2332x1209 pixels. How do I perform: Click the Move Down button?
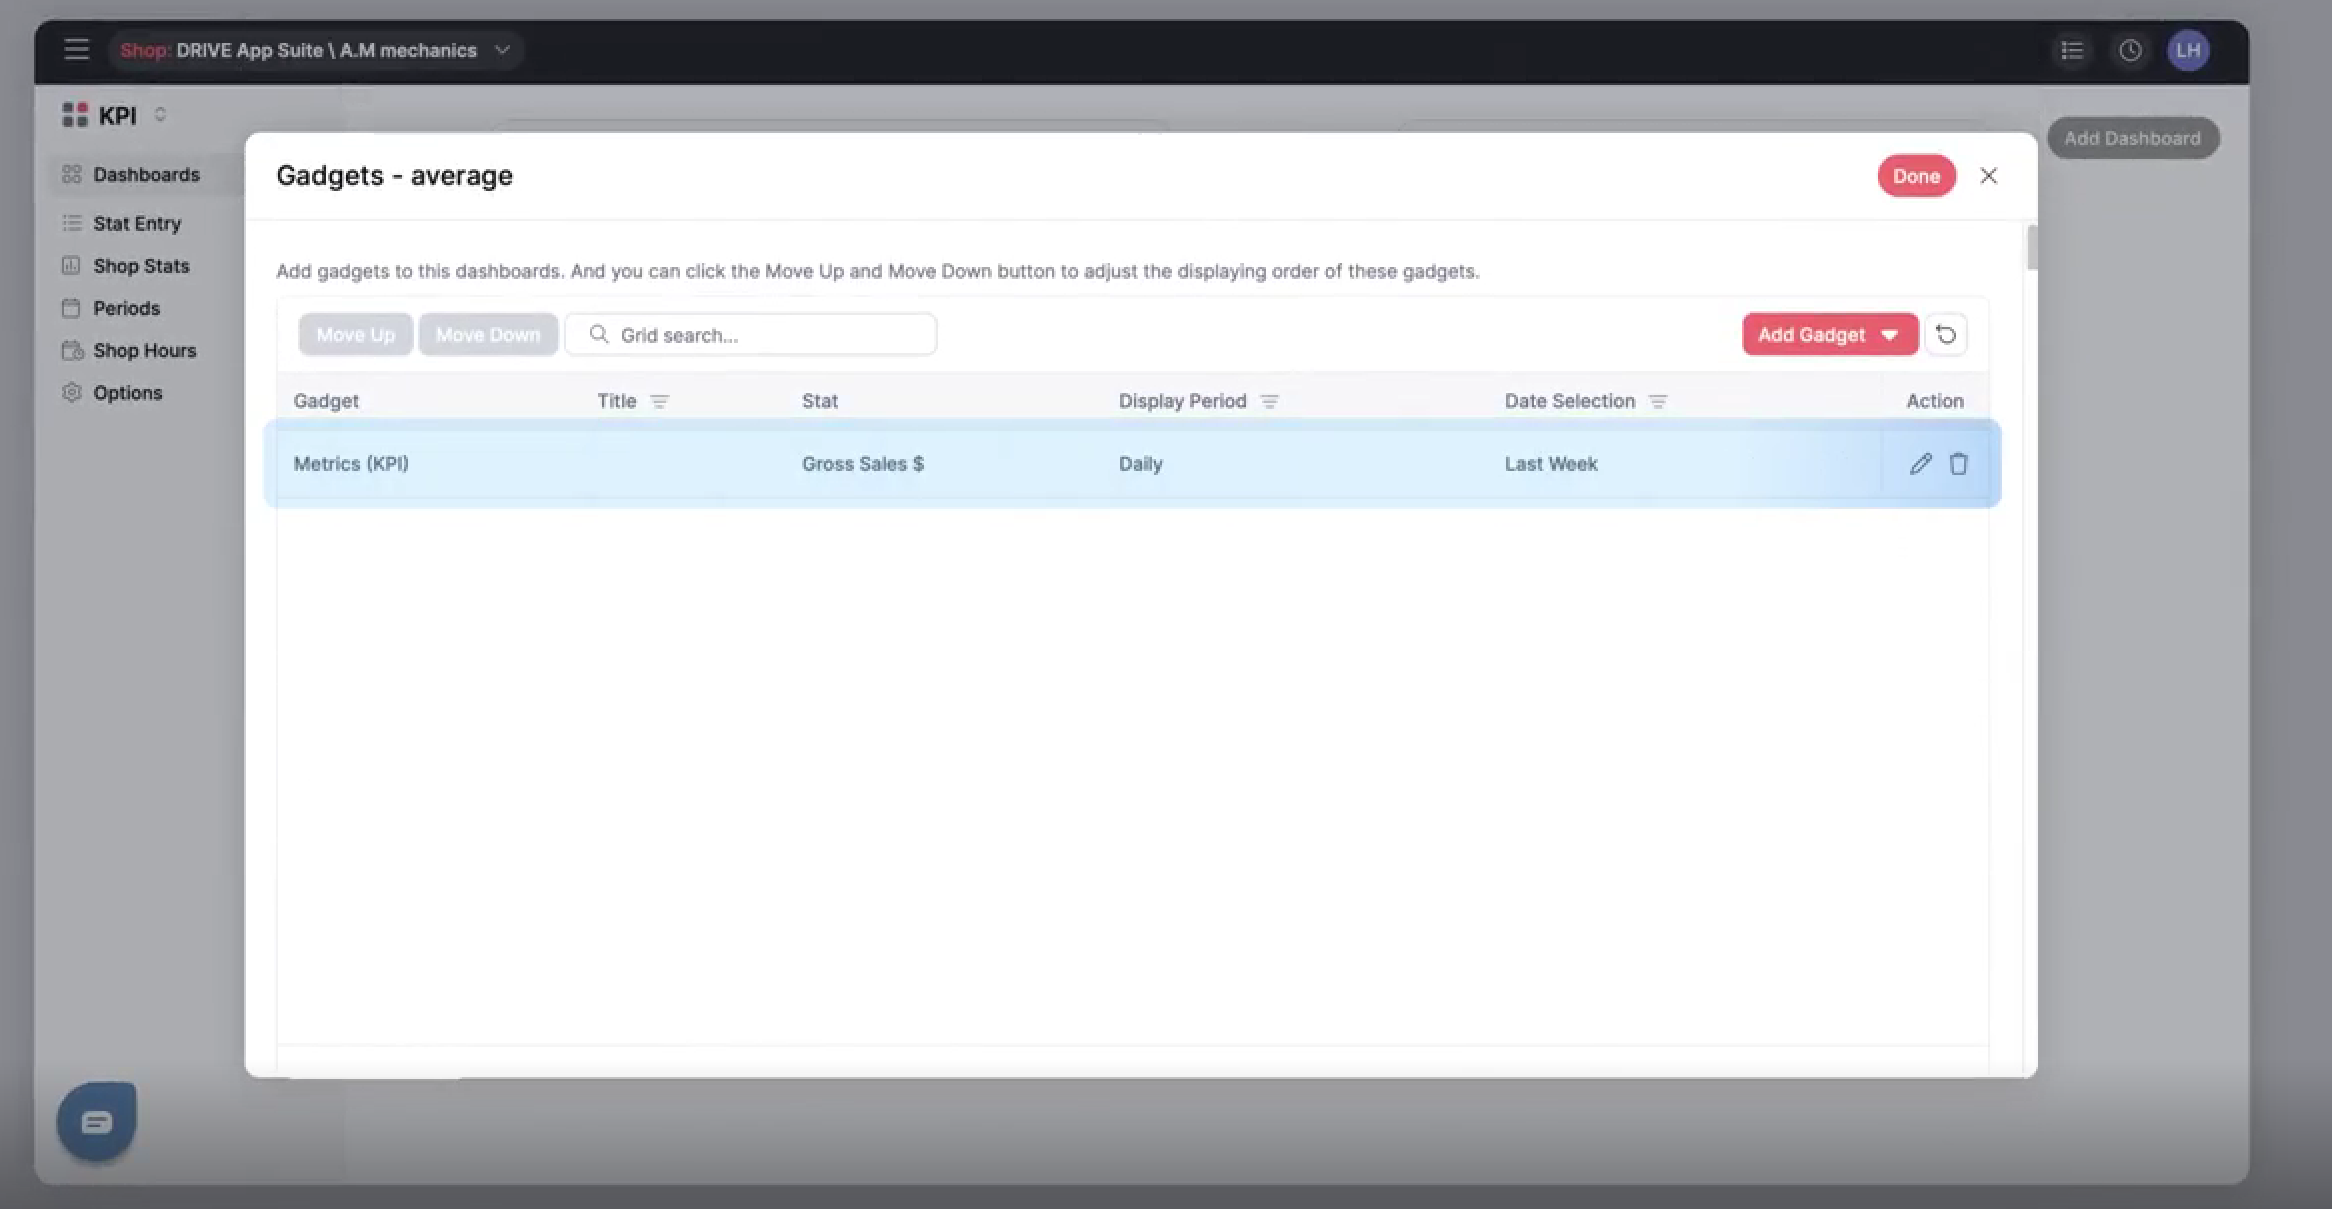[488, 335]
